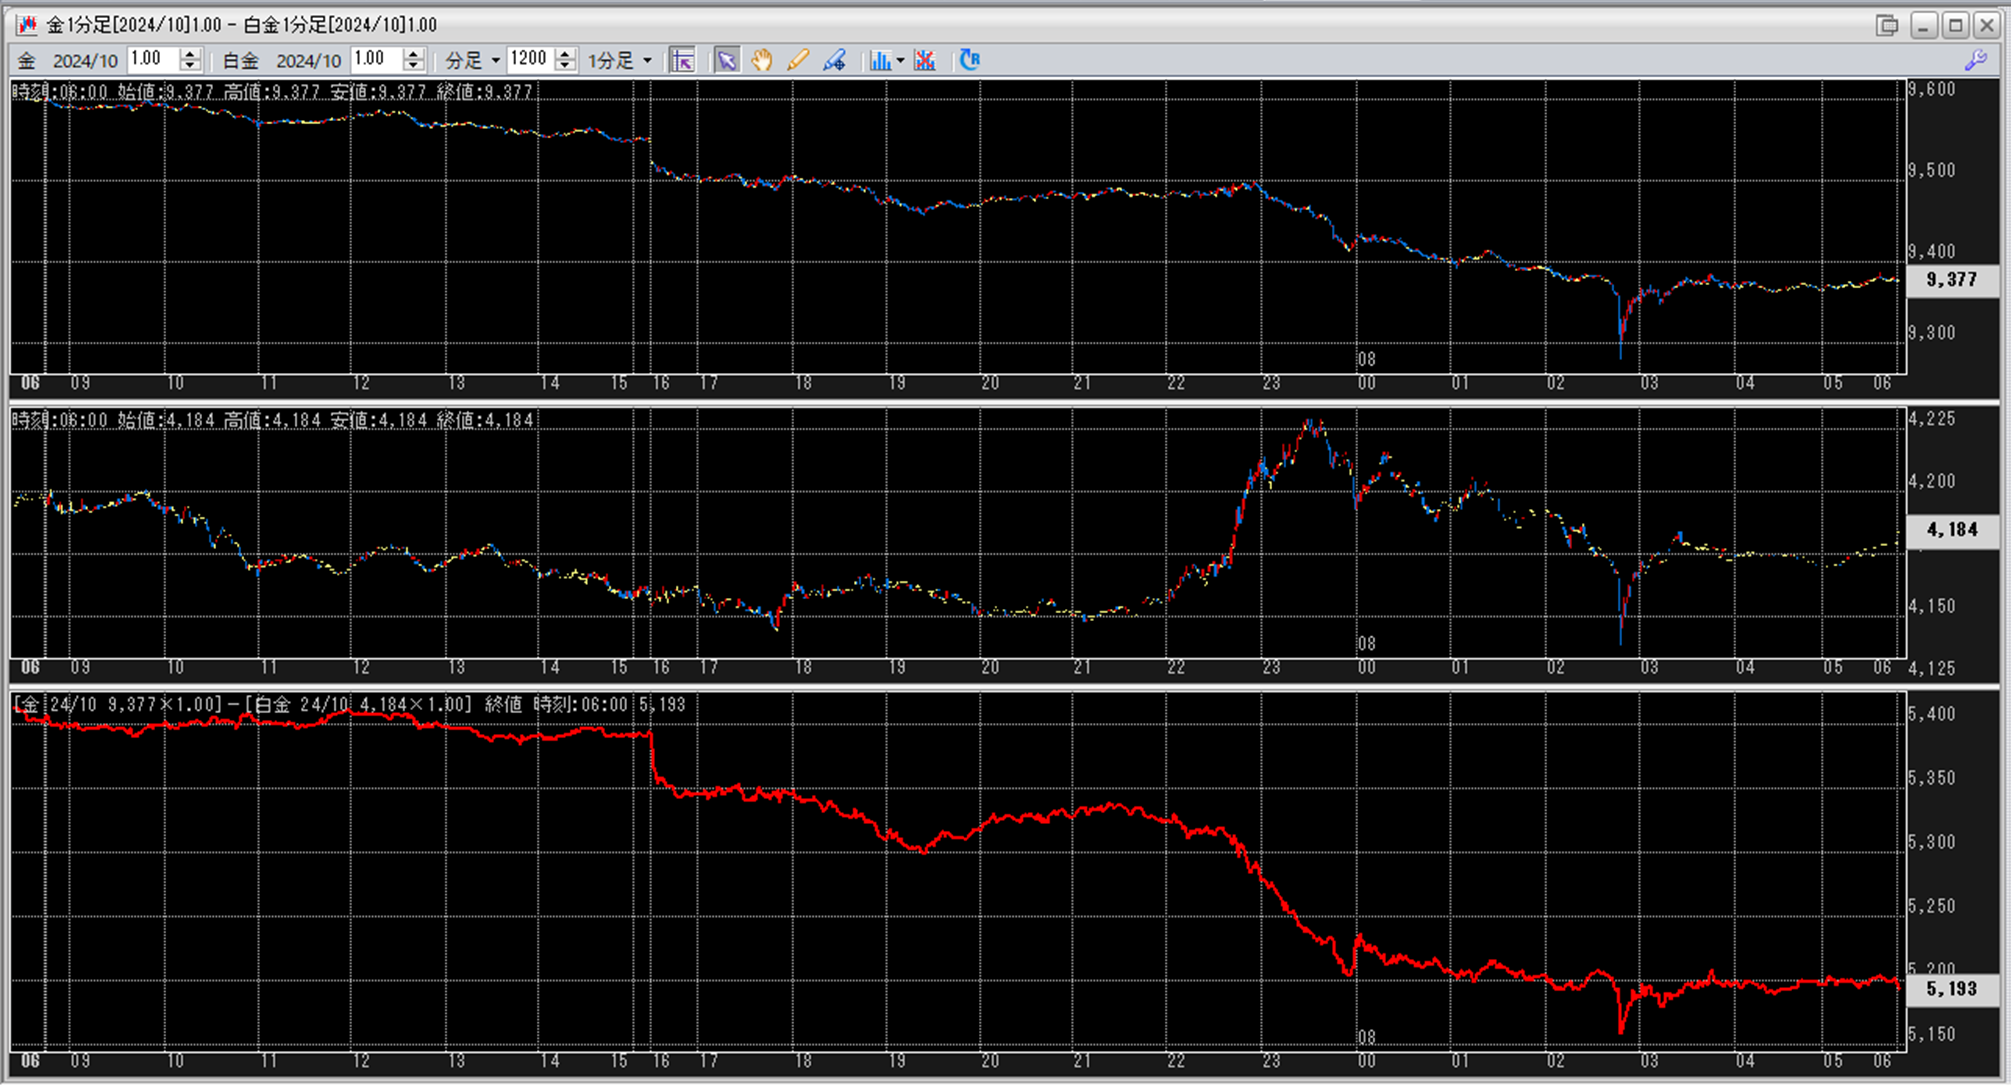2011x1086 pixels.
Task: Open the 分足 chart type dropdown
Action: pyautogui.click(x=473, y=60)
